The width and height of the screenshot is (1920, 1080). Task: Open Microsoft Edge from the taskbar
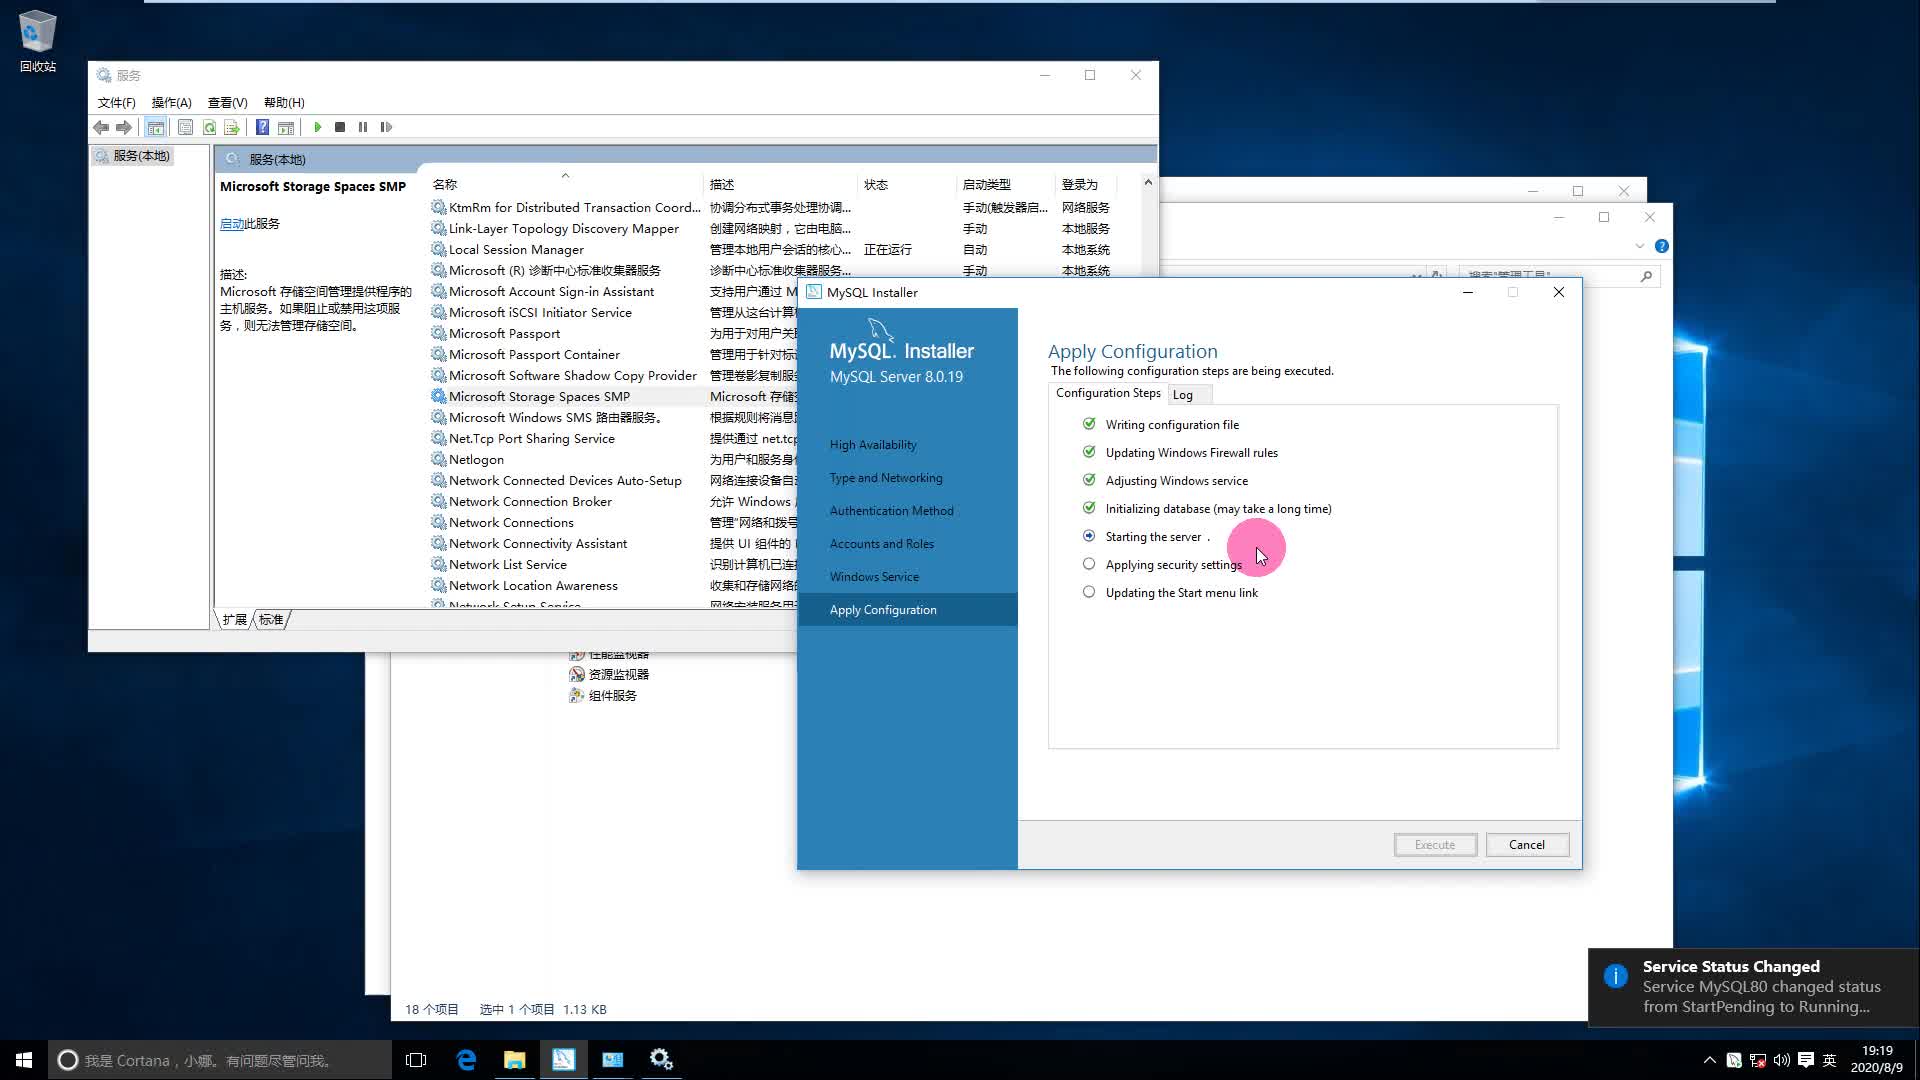coord(466,1060)
